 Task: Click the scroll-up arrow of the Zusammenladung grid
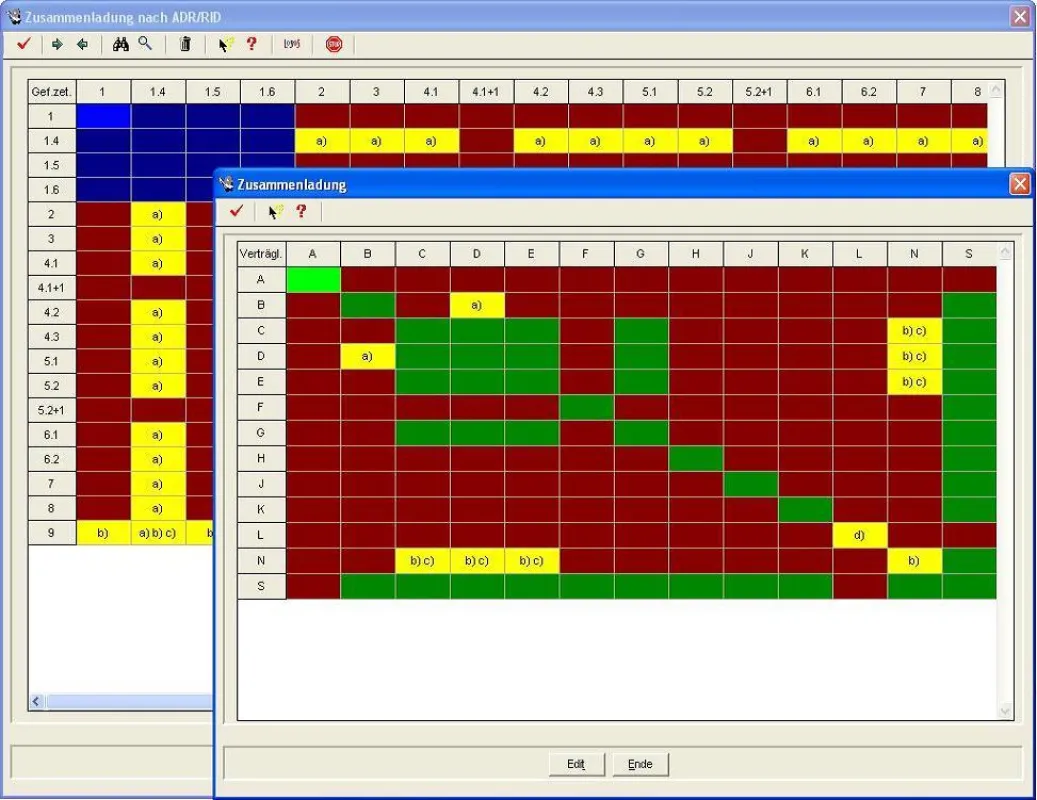[x=1005, y=252]
